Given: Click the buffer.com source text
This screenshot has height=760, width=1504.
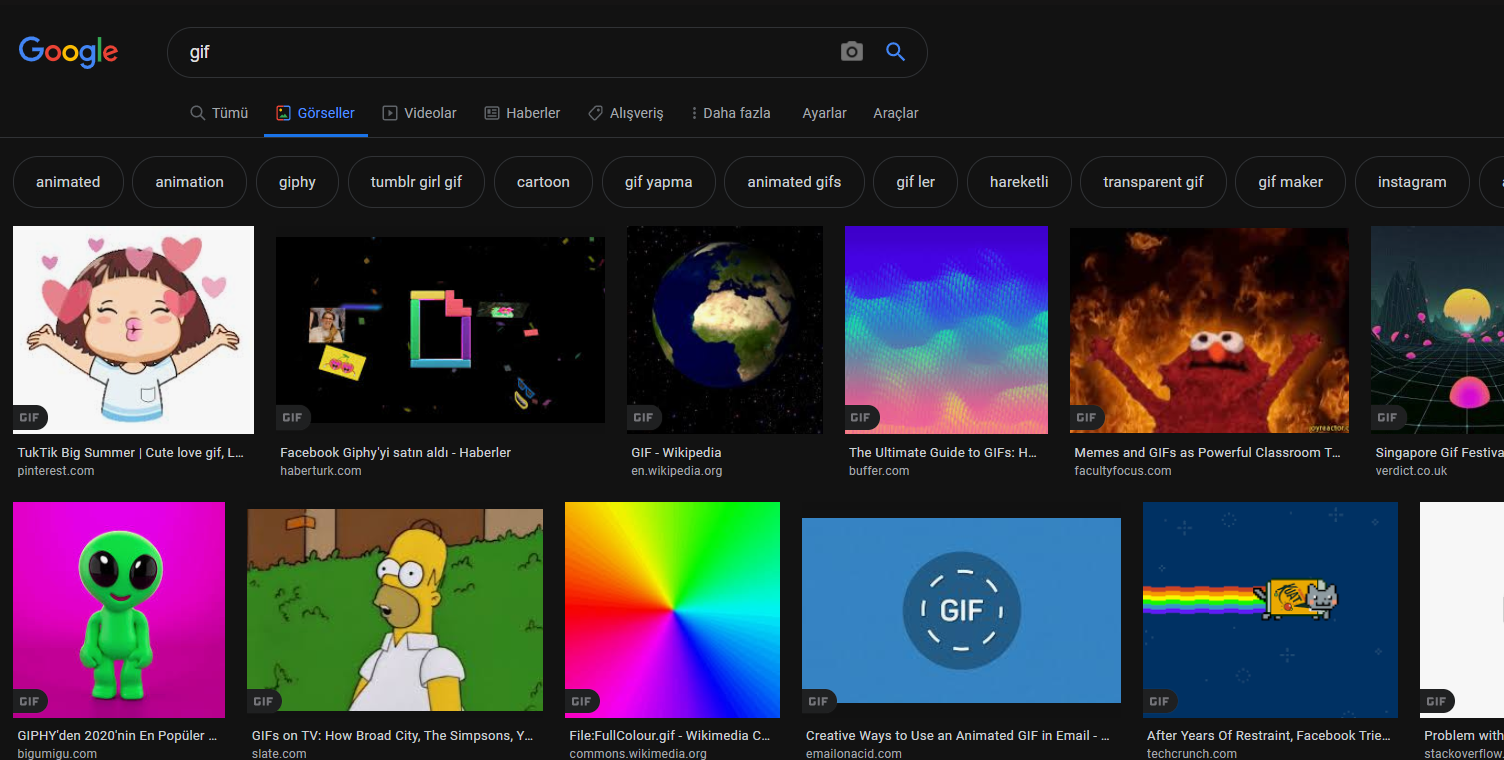Looking at the screenshot, I should pos(879,471).
